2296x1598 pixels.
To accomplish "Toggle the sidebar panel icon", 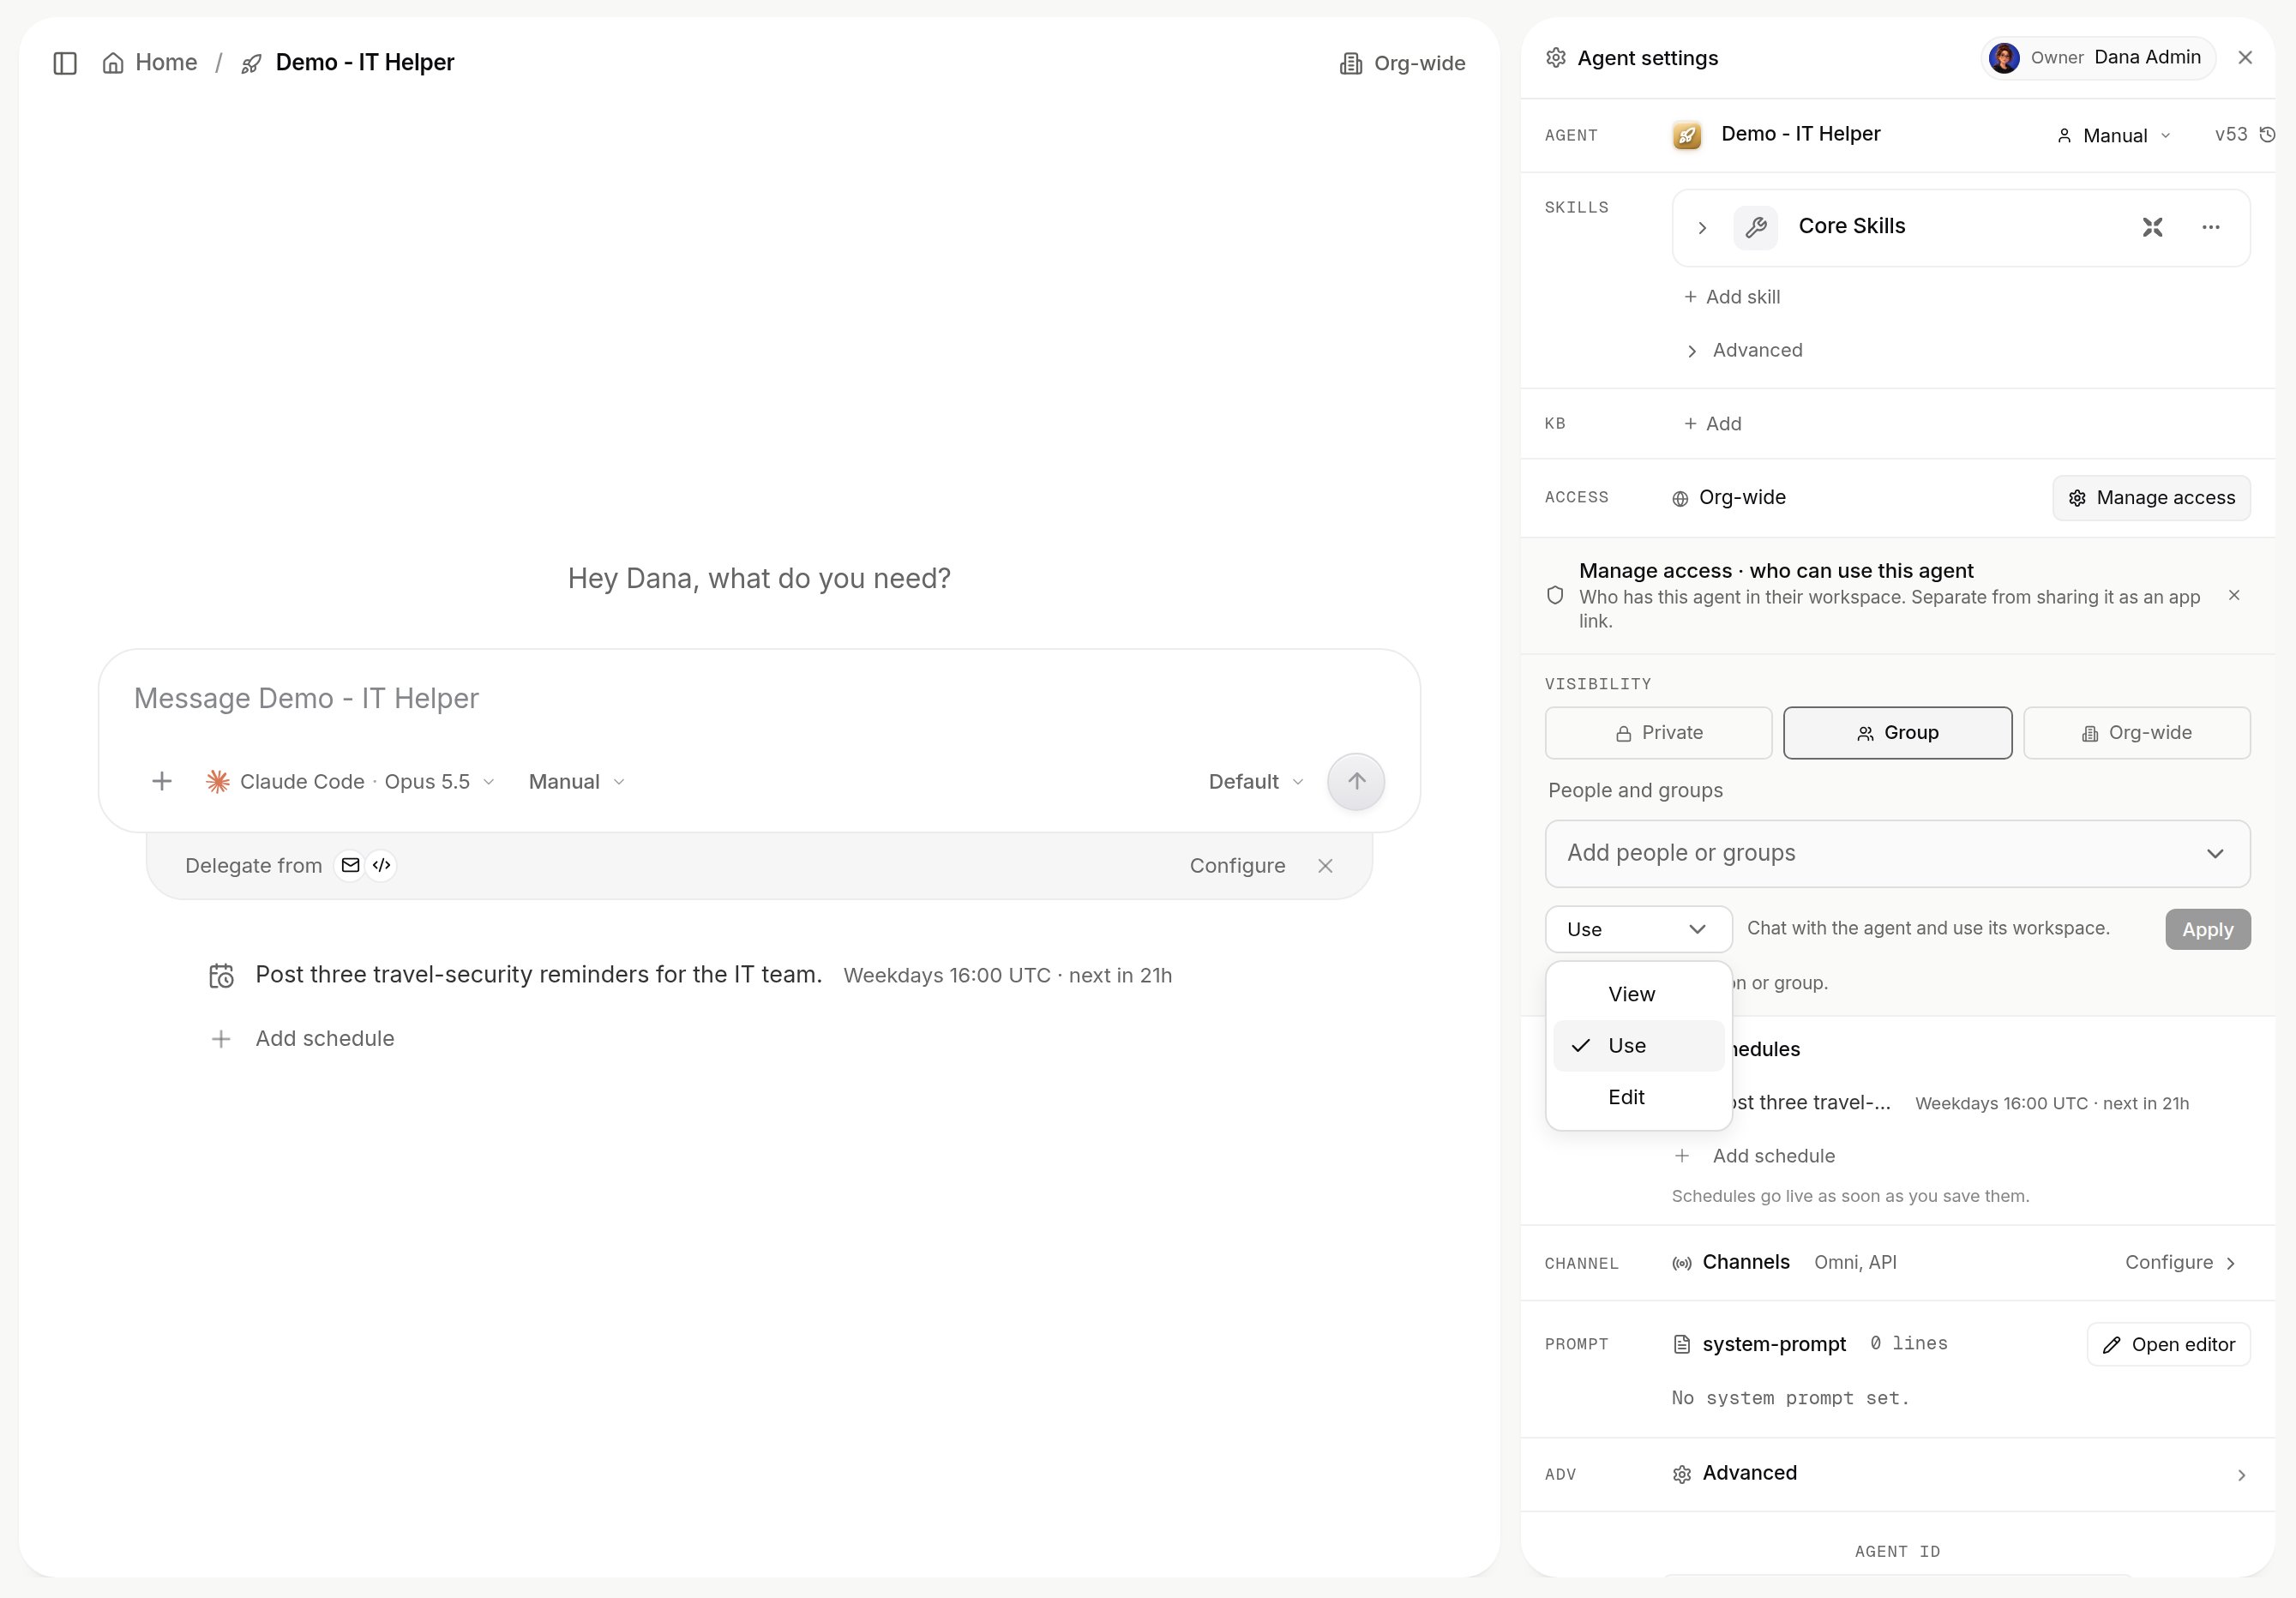I will (65, 63).
